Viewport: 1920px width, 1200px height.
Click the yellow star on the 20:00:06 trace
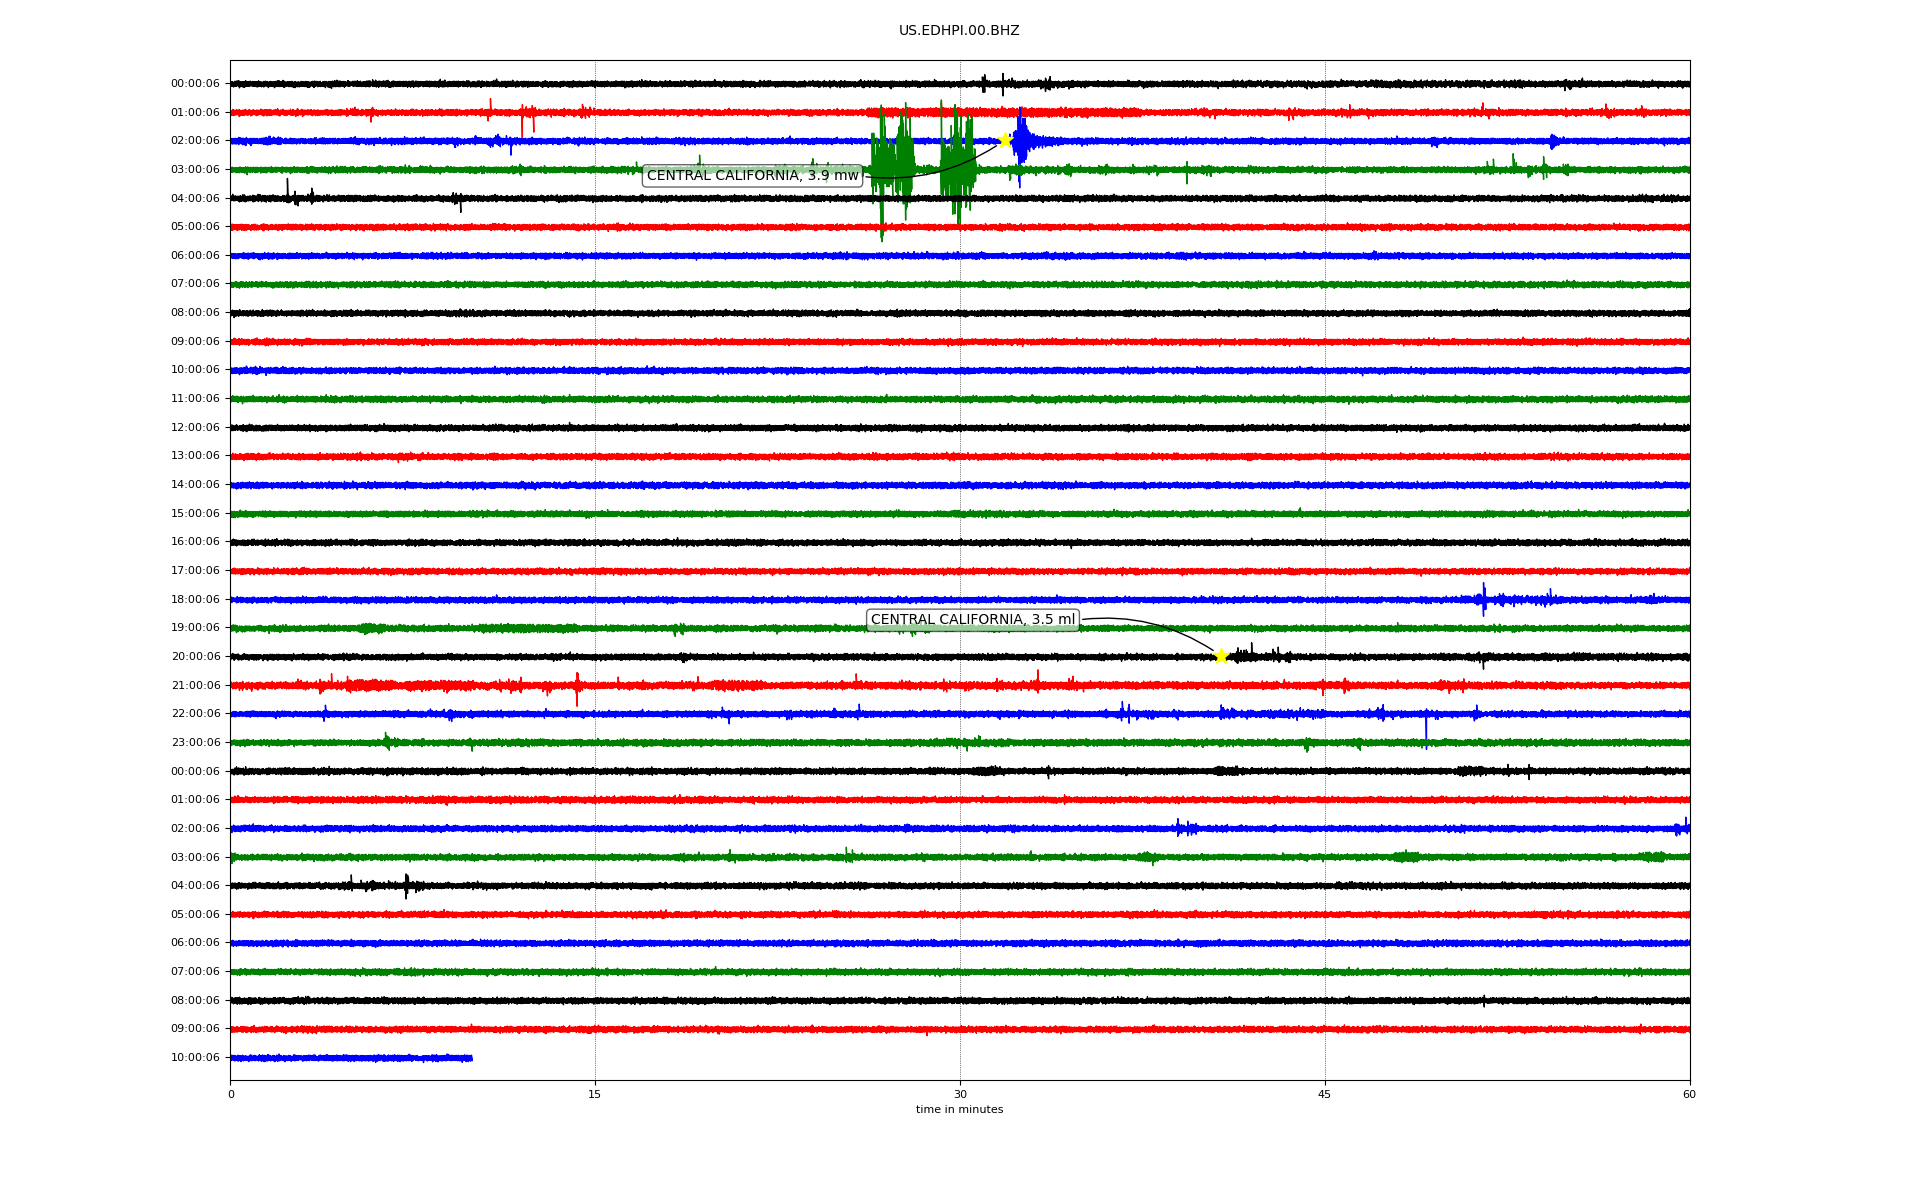point(1221,656)
